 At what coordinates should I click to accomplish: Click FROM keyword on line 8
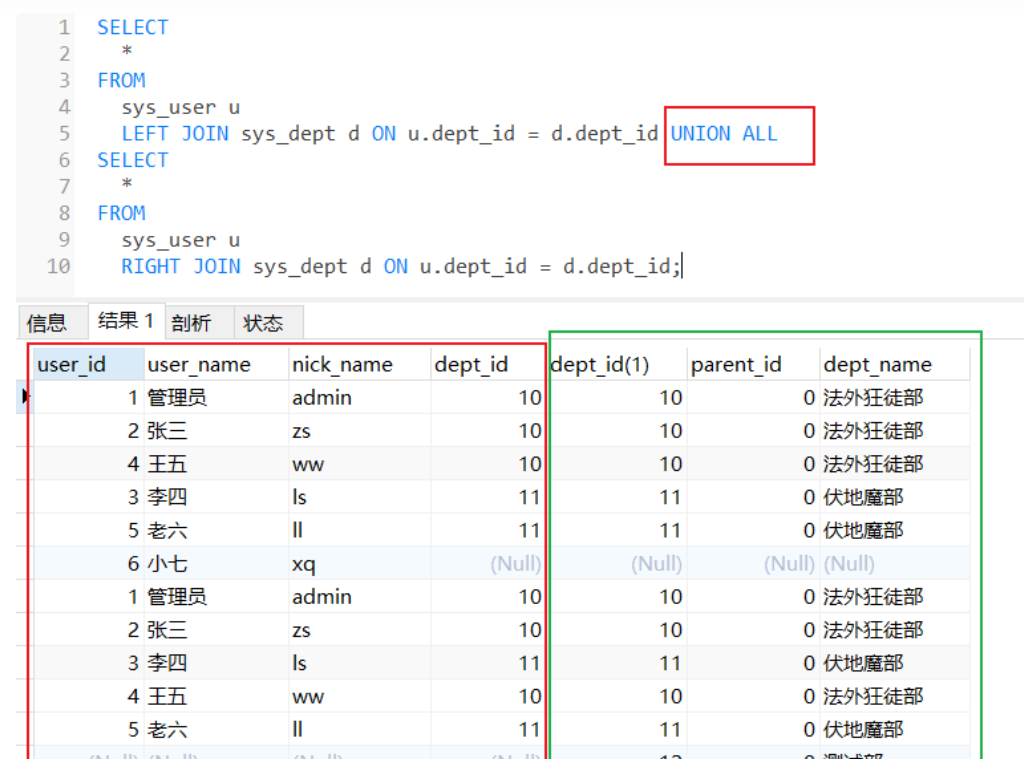pos(121,214)
